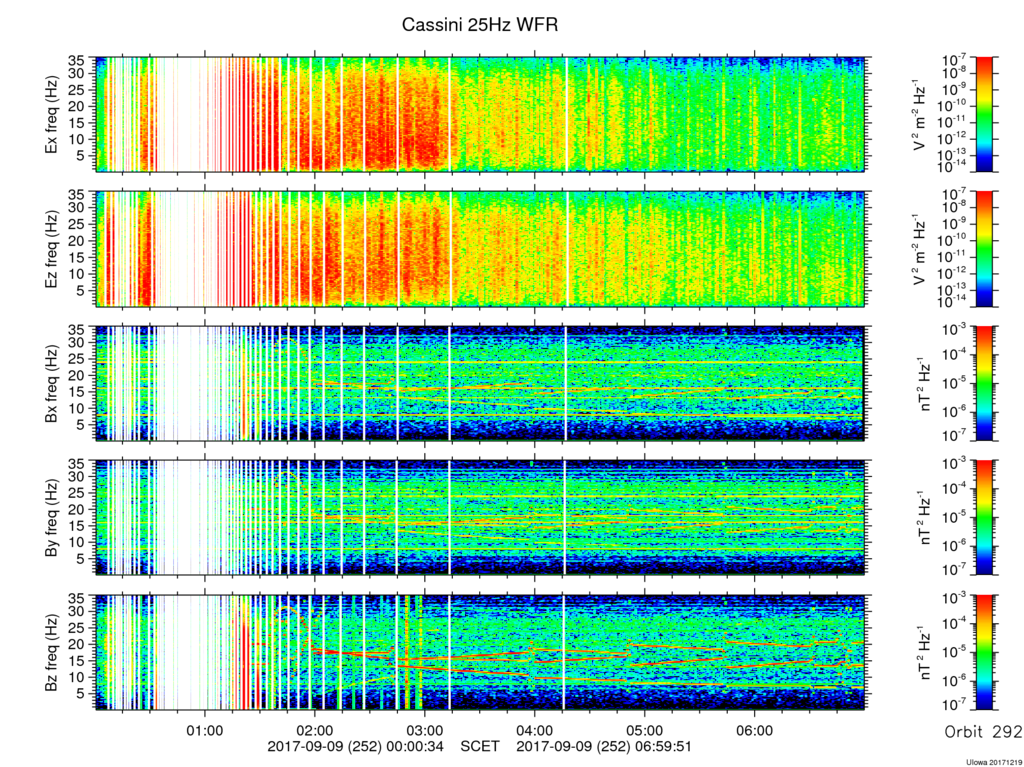1024x767 pixels.
Task: Click the Ex panel color scale bar
Action: [x=984, y=114]
